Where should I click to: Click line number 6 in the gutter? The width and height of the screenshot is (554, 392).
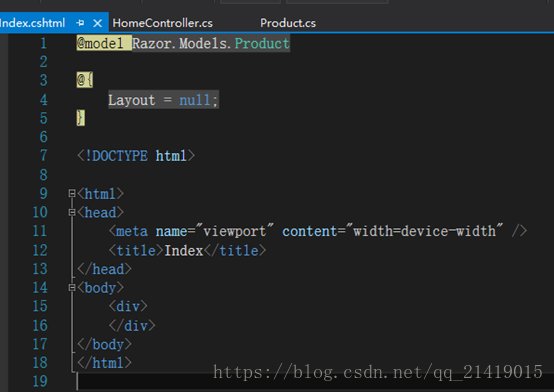point(43,137)
